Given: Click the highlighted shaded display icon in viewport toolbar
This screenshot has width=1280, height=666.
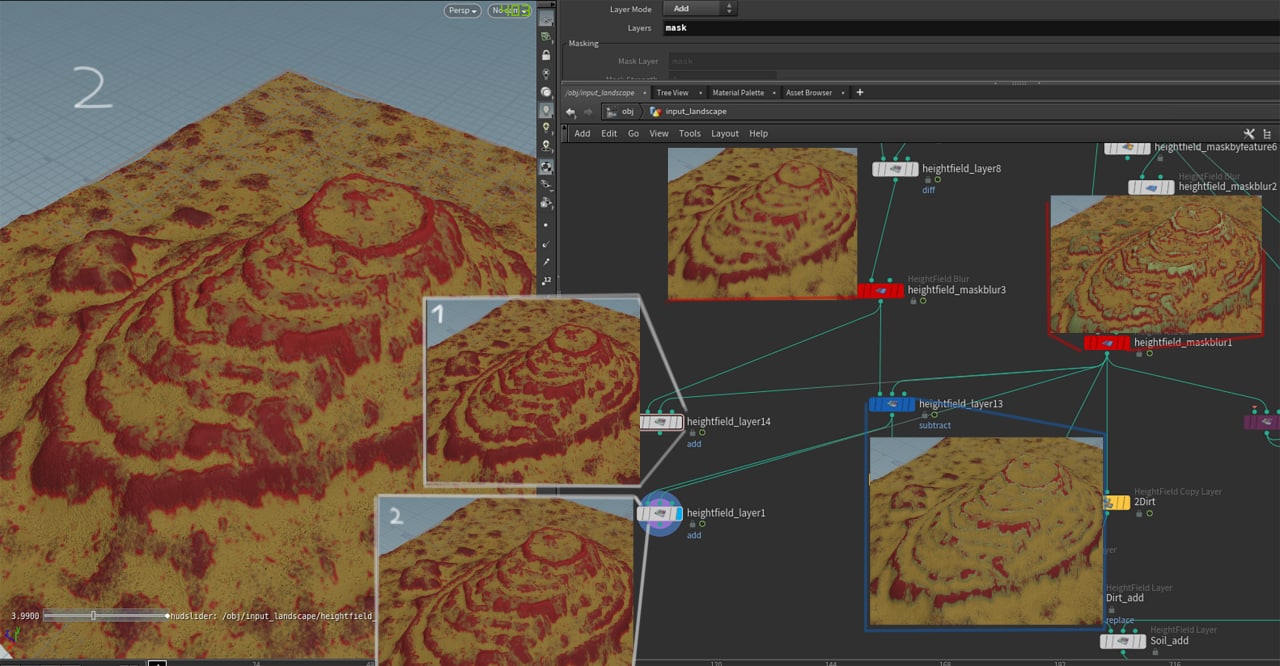Looking at the screenshot, I should point(546,167).
